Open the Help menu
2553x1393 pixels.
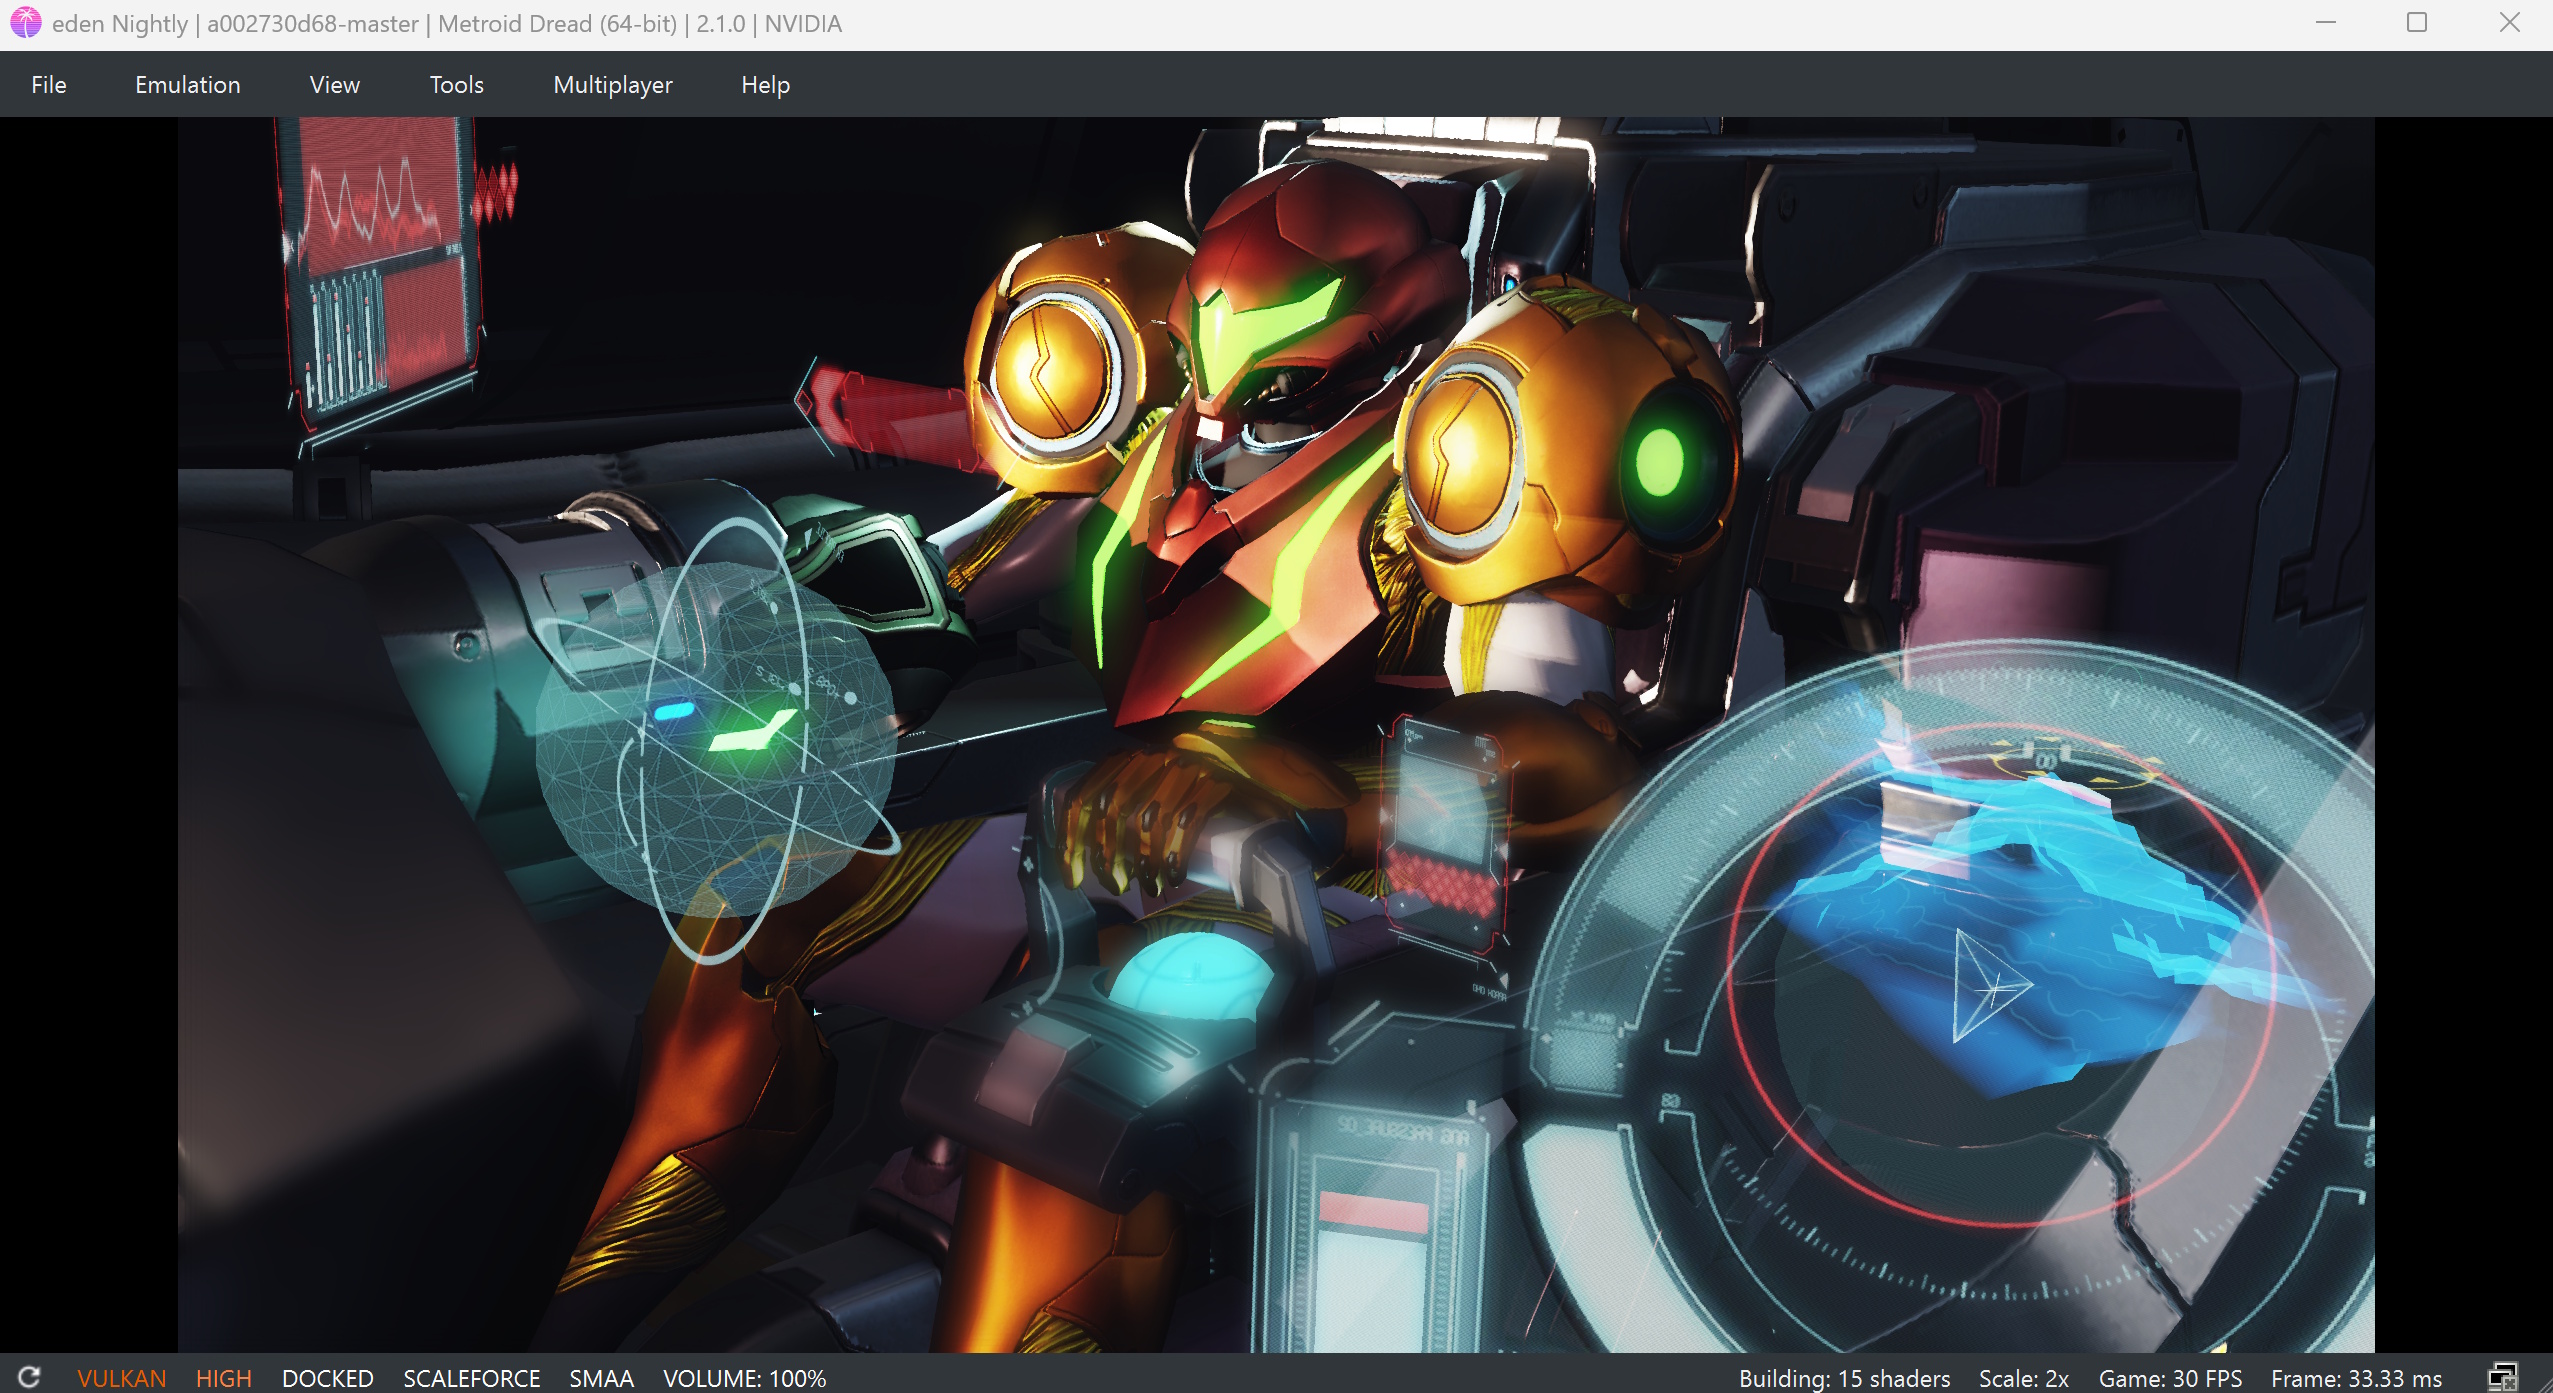(x=765, y=85)
